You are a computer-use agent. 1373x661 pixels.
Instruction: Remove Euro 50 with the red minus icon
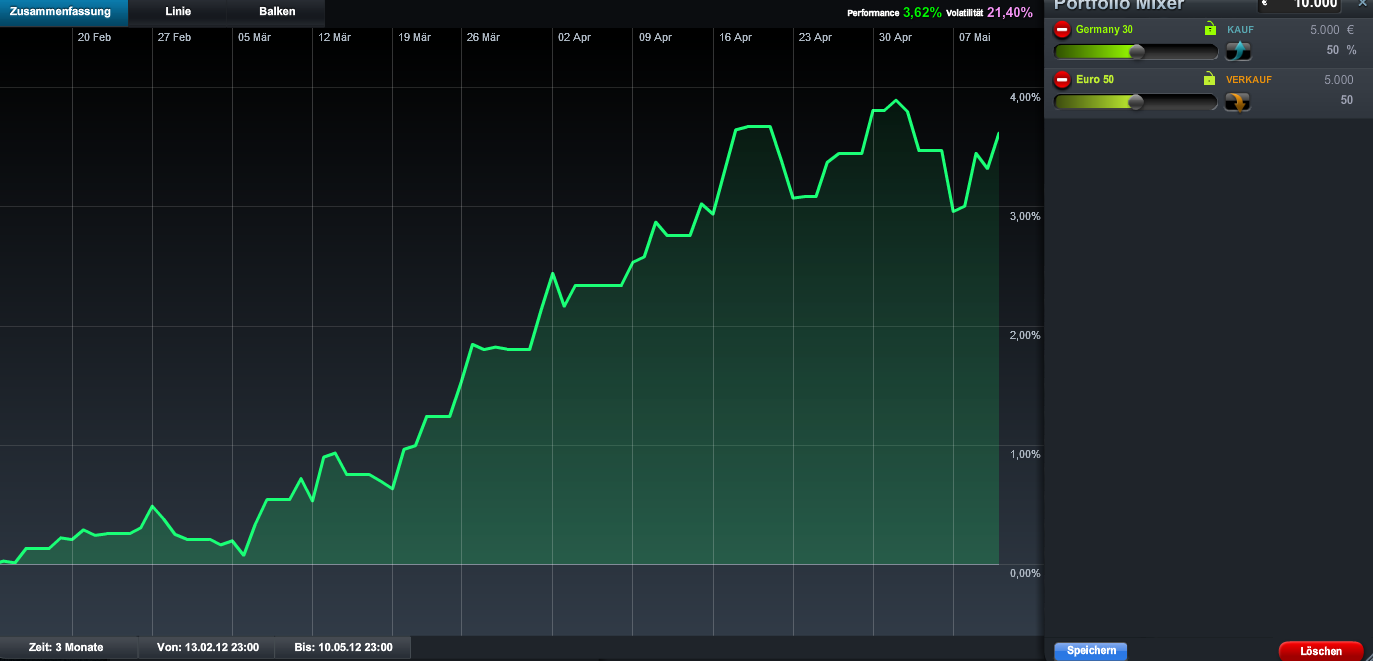(1062, 80)
